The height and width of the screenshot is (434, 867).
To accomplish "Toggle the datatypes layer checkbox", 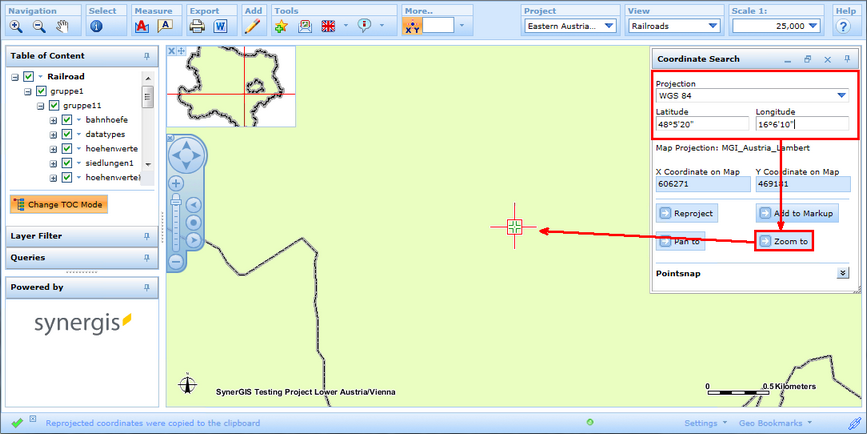I will (x=67, y=134).
